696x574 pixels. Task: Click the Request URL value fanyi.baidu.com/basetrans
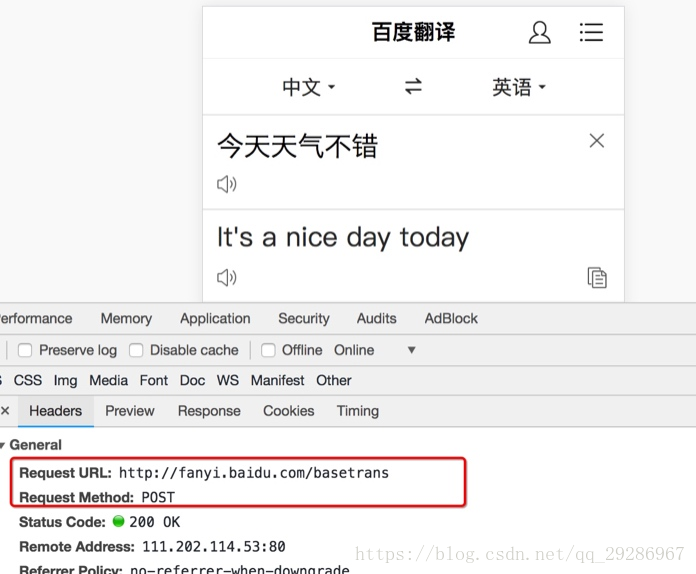click(254, 473)
